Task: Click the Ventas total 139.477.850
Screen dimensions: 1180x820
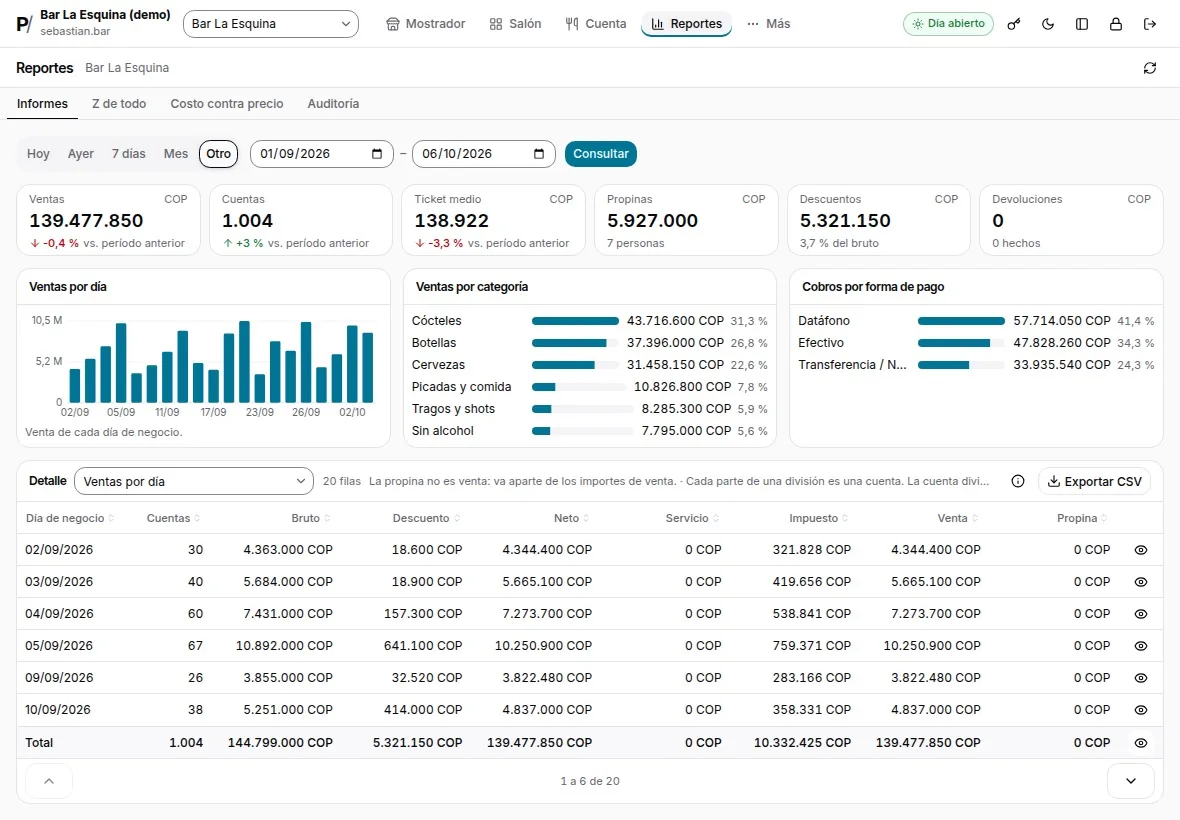Action: pyautogui.click(x=86, y=220)
